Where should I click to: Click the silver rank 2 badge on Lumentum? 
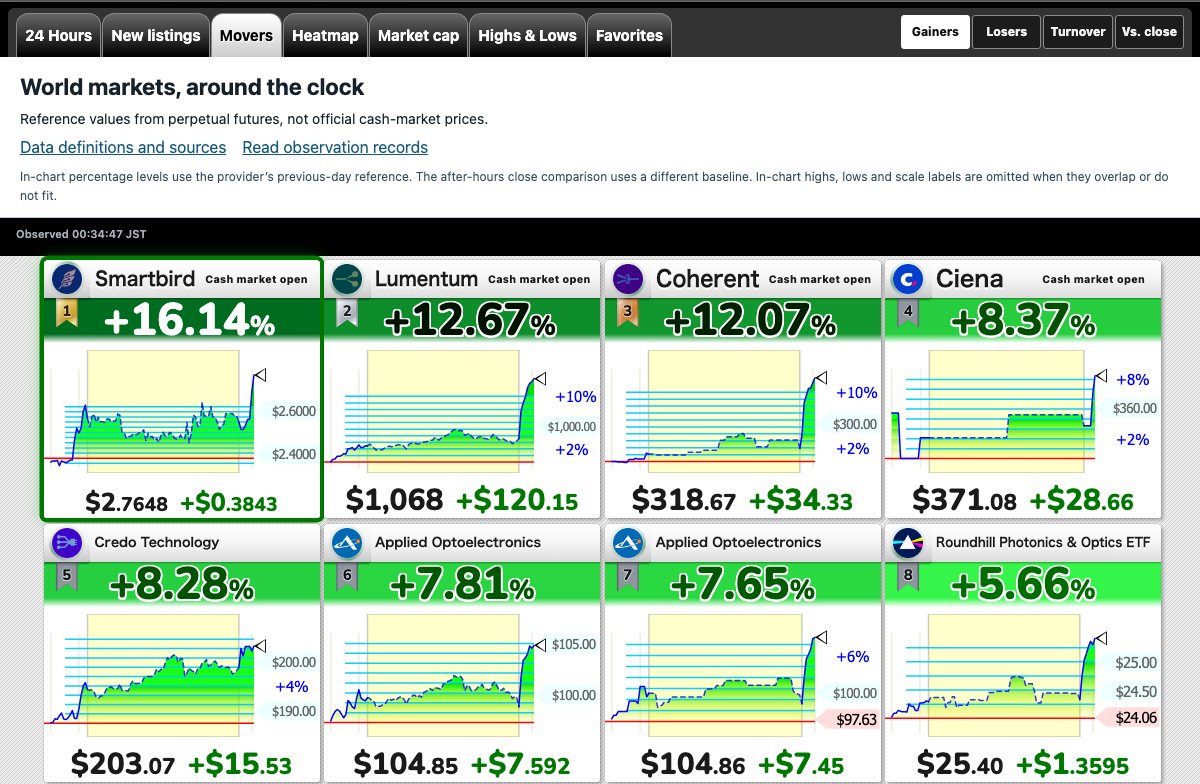347,314
